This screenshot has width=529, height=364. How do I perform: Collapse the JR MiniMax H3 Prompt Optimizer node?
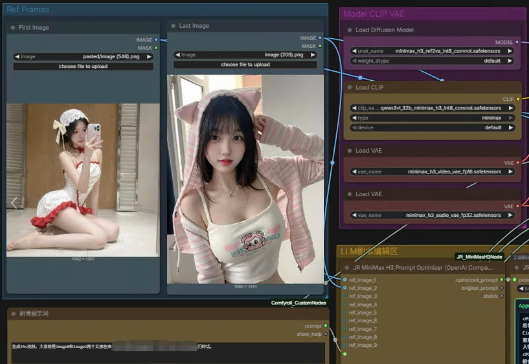click(346, 268)
